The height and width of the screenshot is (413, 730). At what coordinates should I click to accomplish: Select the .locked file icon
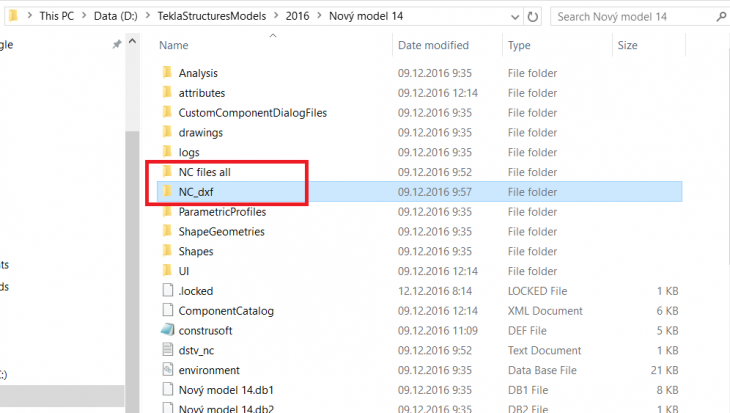(168, 291)
